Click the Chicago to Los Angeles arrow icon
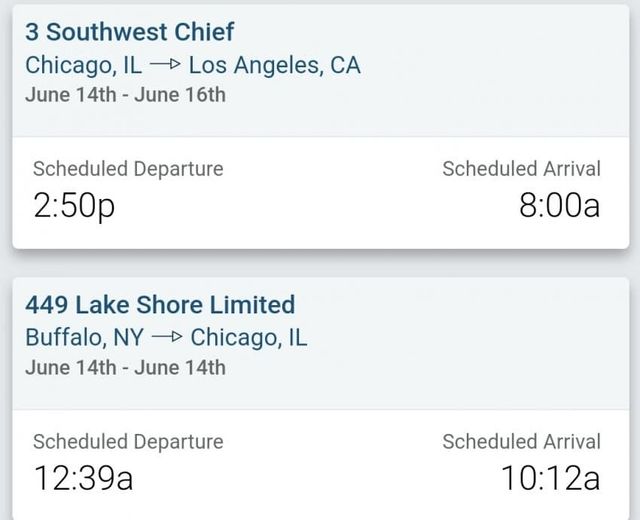640x520 pixels. [x=165, y=66]
